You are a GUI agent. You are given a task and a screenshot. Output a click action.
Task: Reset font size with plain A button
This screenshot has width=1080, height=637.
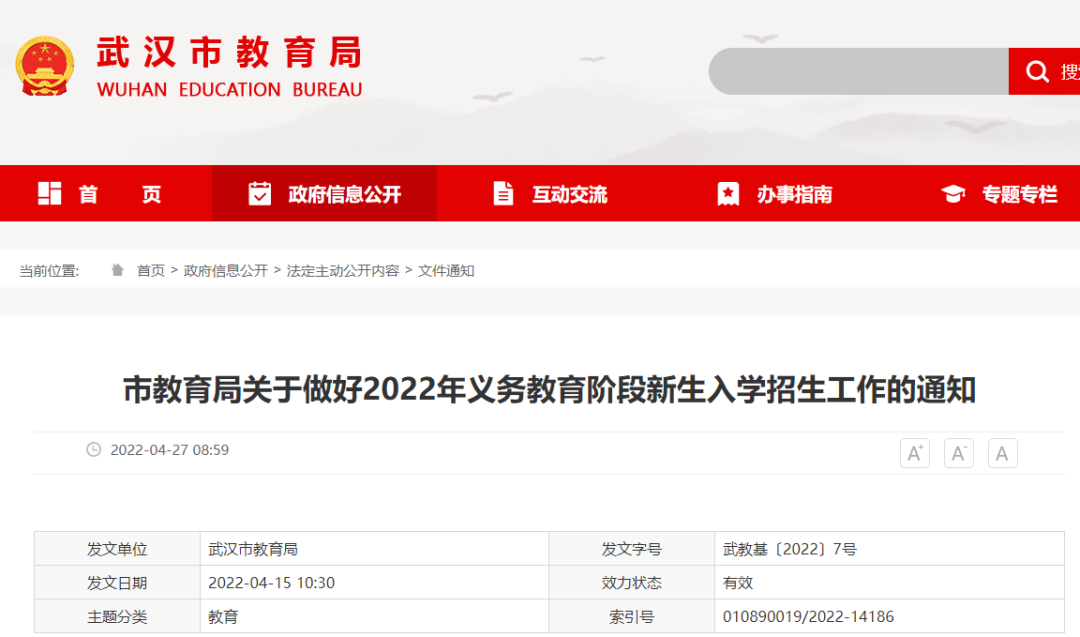click(x=1003, y=453)
